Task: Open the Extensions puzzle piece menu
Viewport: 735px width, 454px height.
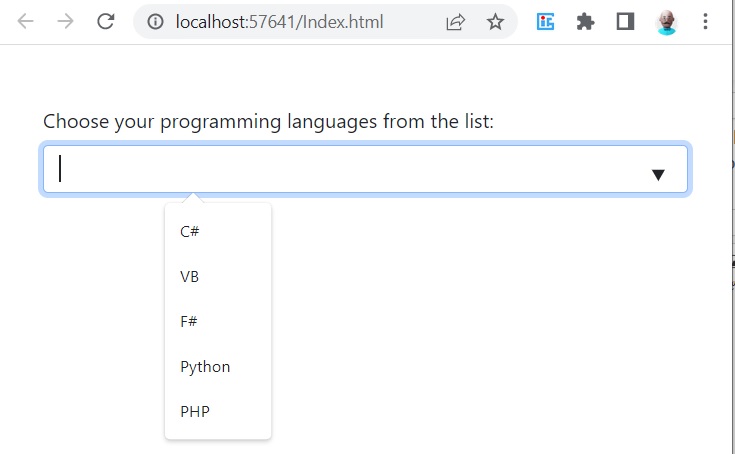Action: pos(585,22)
